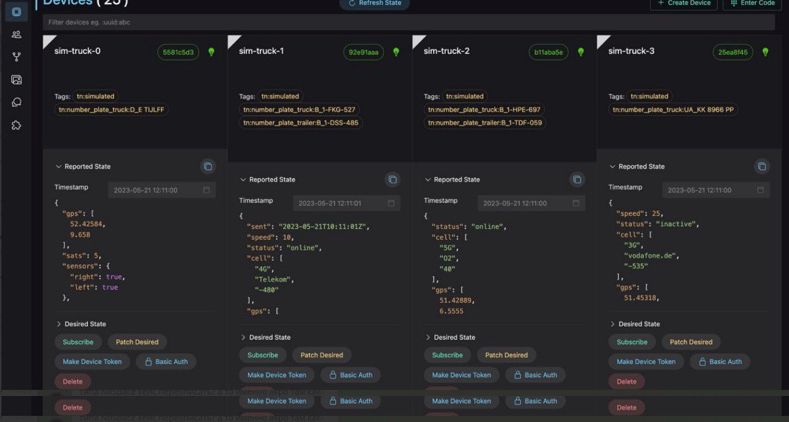789x422 pixels.
Task: Click the chat bubble sidebar icon
Action: point(16,103)
